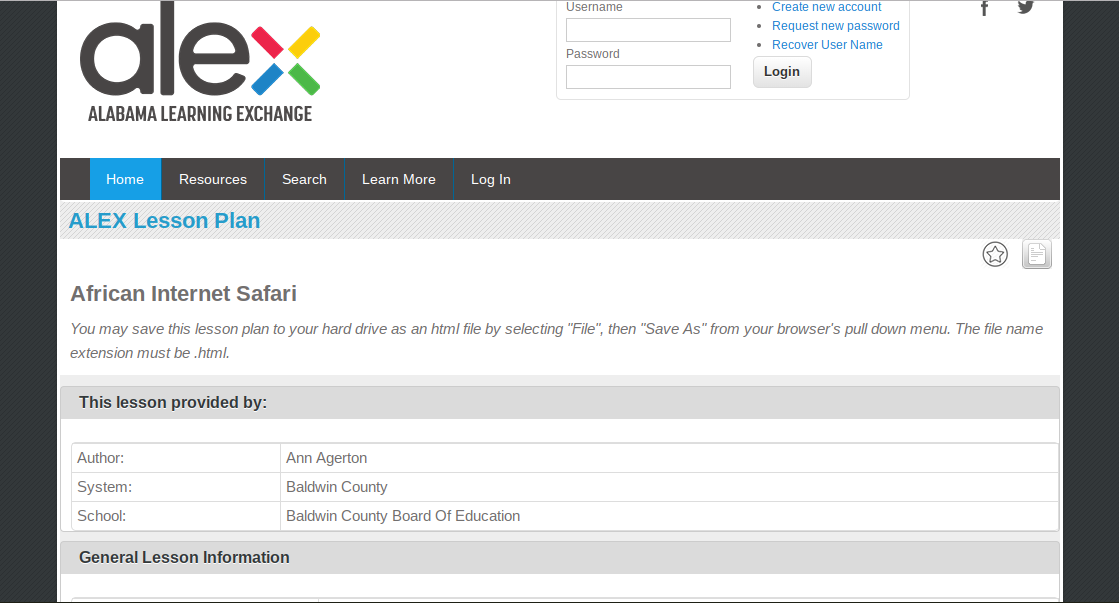Click Recover User Name link
The image size is (1119, 603).
pos(827,45)
